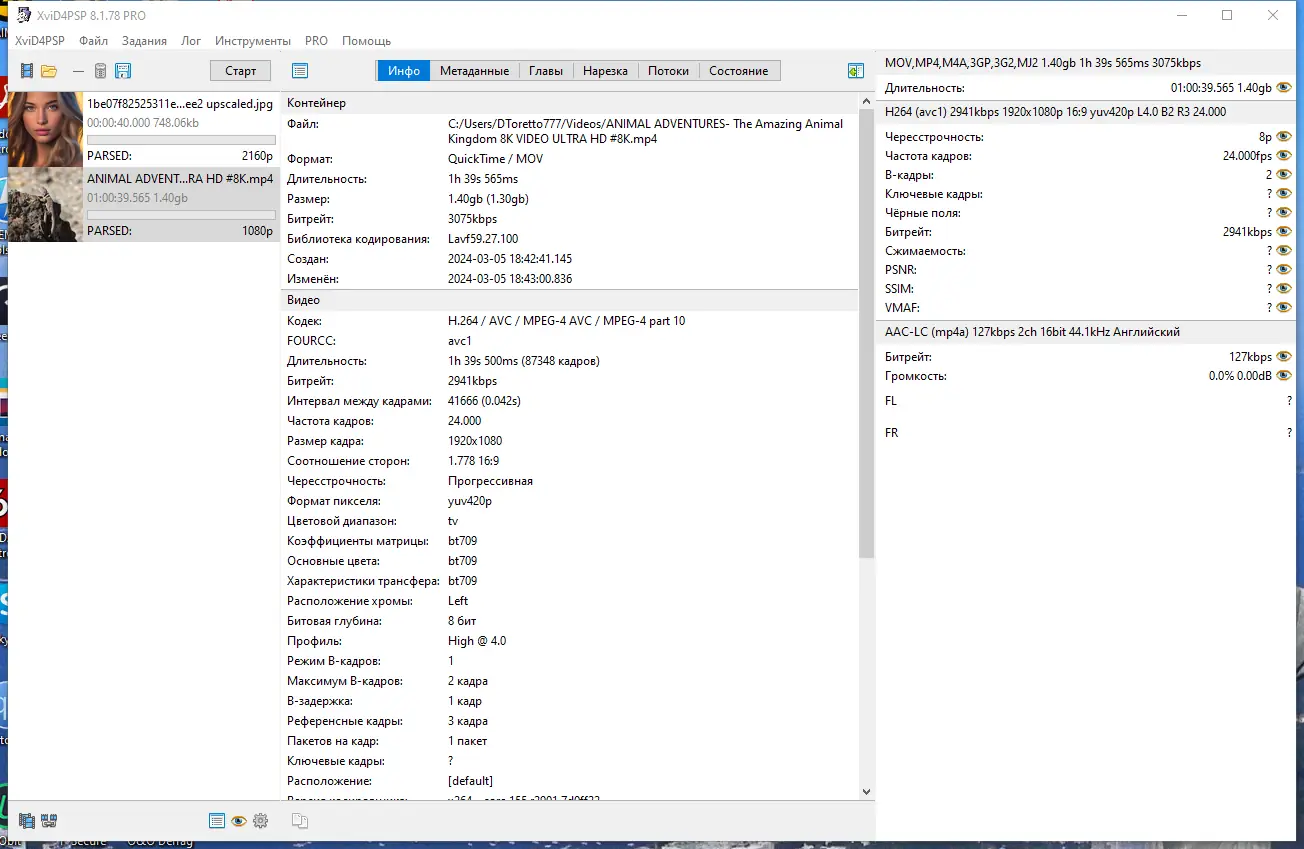Click the 1920x1080 frame size value
Screen dimensions: 1304x849
pos(475,441)
